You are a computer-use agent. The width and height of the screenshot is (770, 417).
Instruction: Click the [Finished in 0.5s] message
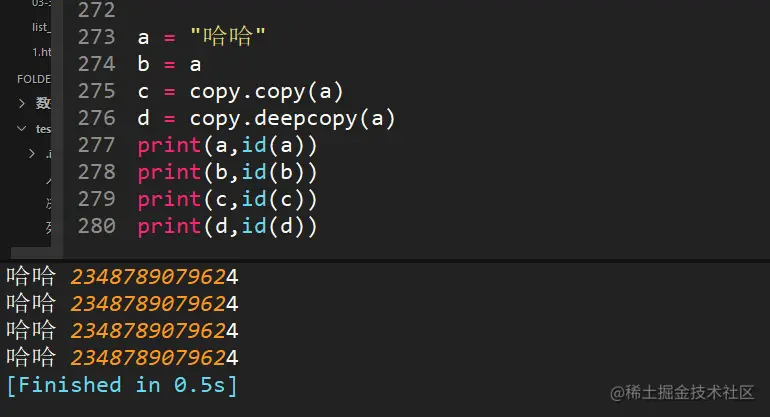tap(122, 385)
